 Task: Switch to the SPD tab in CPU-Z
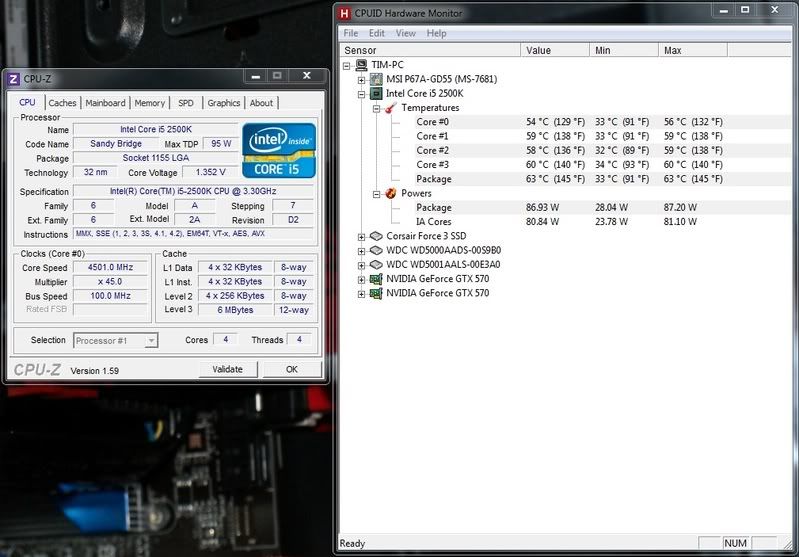point(185,103)
